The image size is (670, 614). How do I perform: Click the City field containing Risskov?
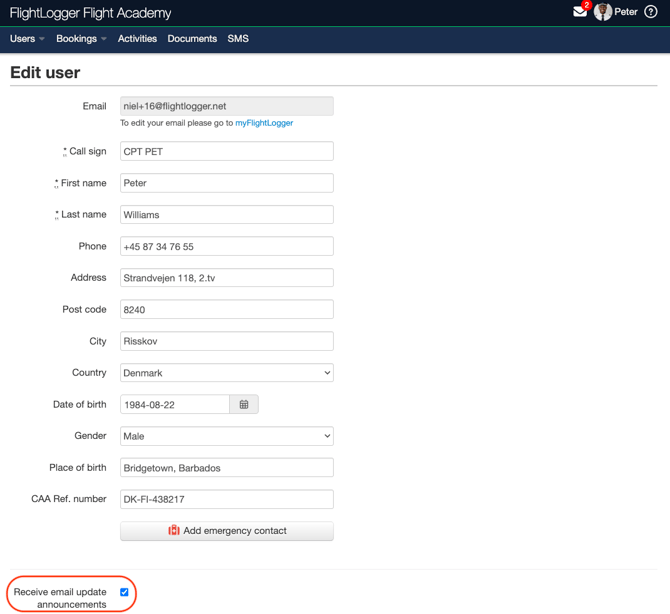226,341
